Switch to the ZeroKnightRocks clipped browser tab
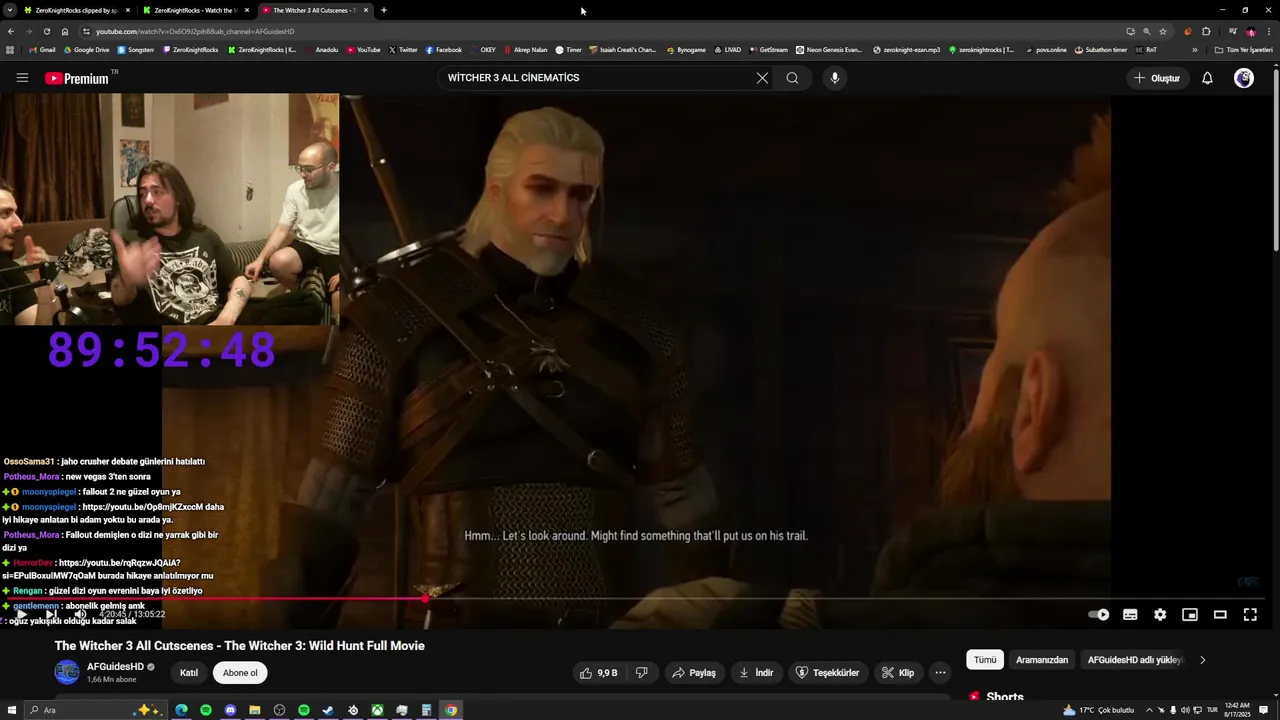This screenshot has height=720, width=1280. (x=77, y=10)
